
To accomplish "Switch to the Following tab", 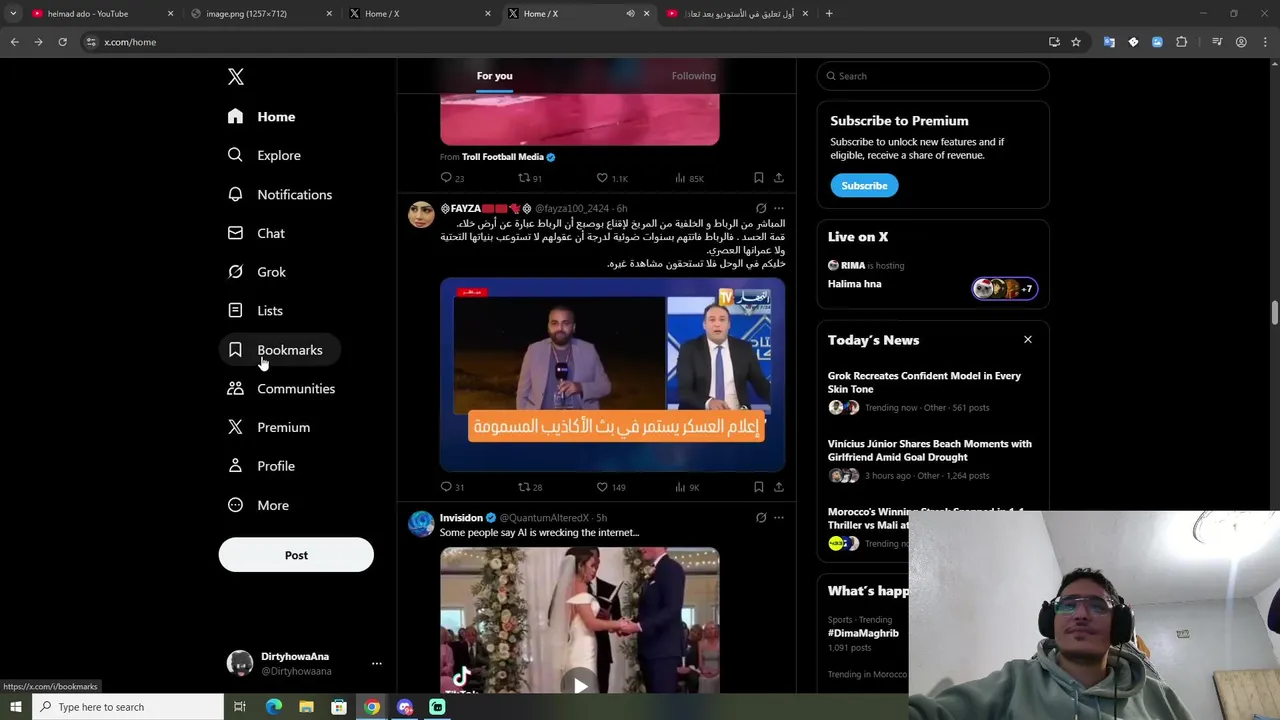I will click(693, 76).
